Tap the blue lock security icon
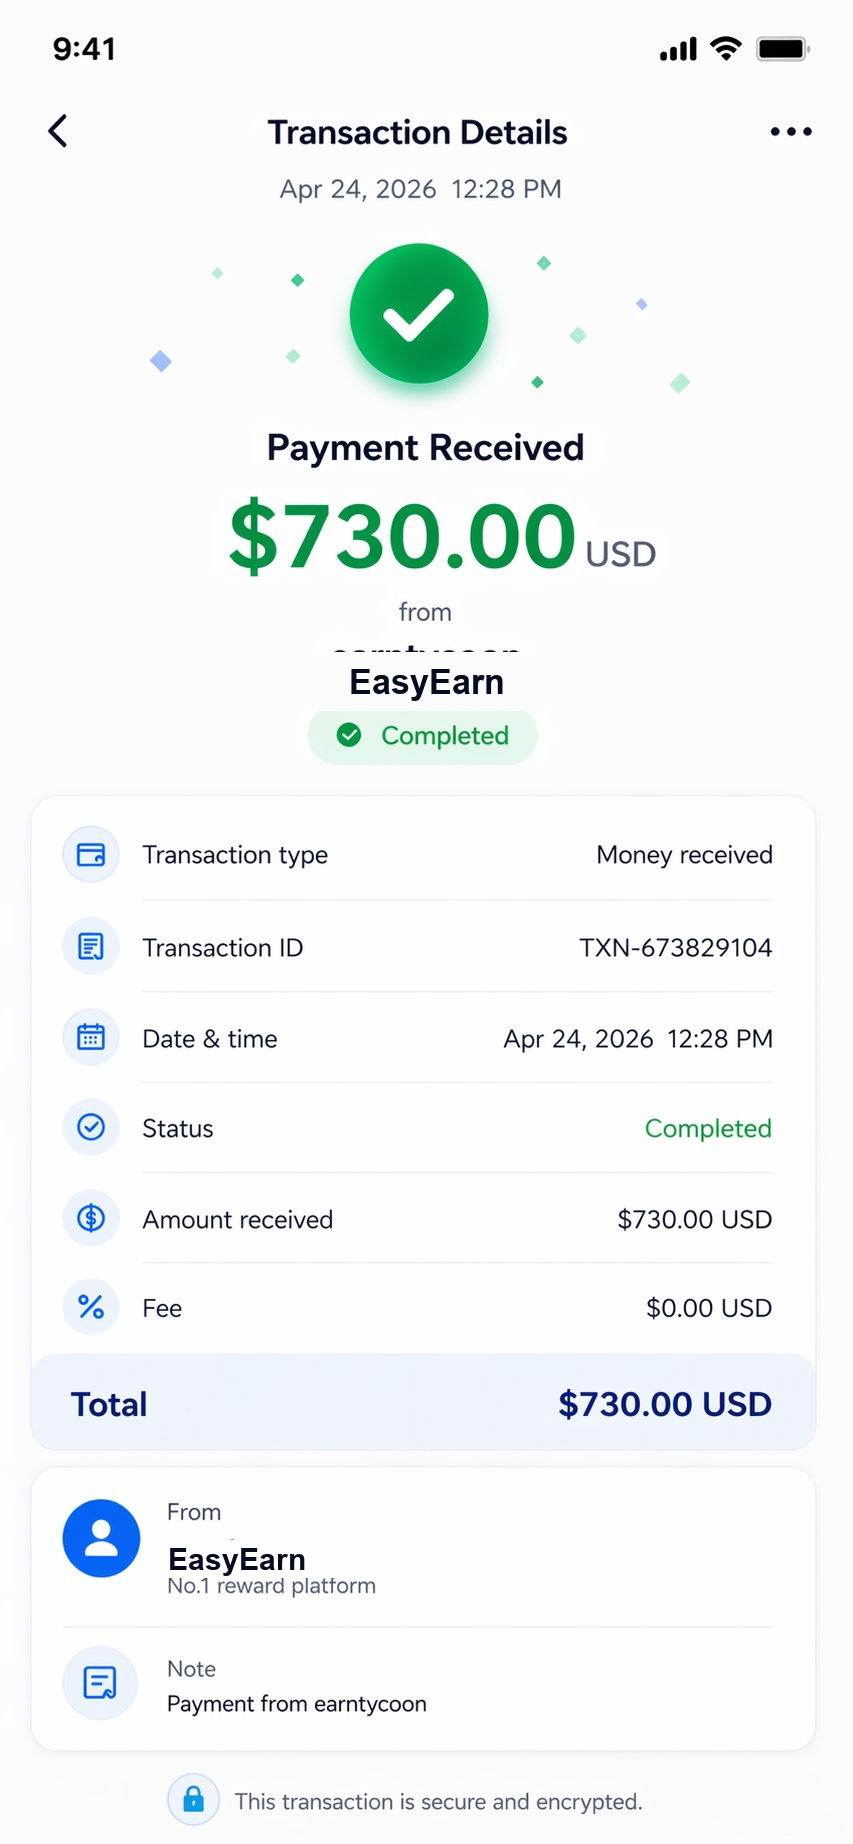853x1844 pixels. pyautogui.click(x=194, y=1799)
